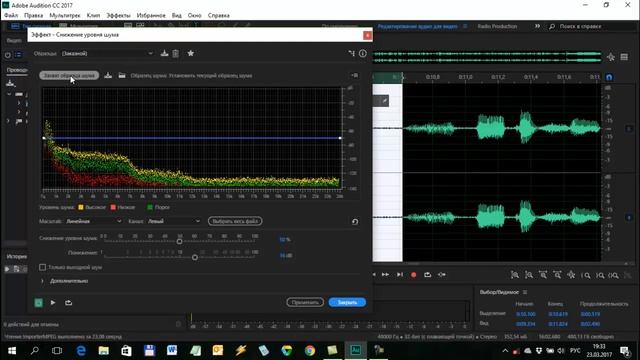Click zoom out amplitude icon
The width and height of the screenshot is (640, 360).
[x=529, y=275]
